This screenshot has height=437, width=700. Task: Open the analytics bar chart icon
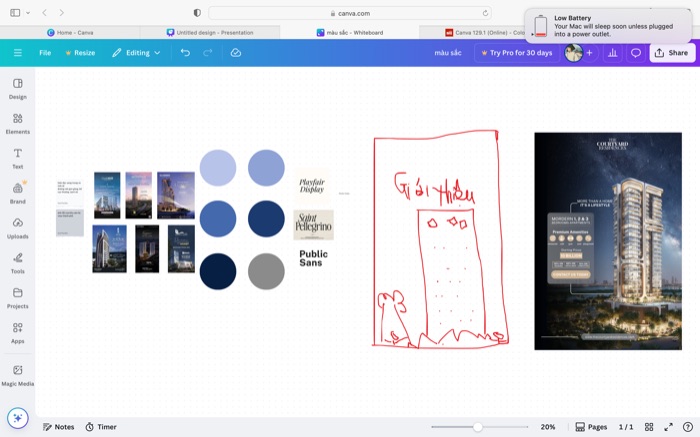click(612, 53)
